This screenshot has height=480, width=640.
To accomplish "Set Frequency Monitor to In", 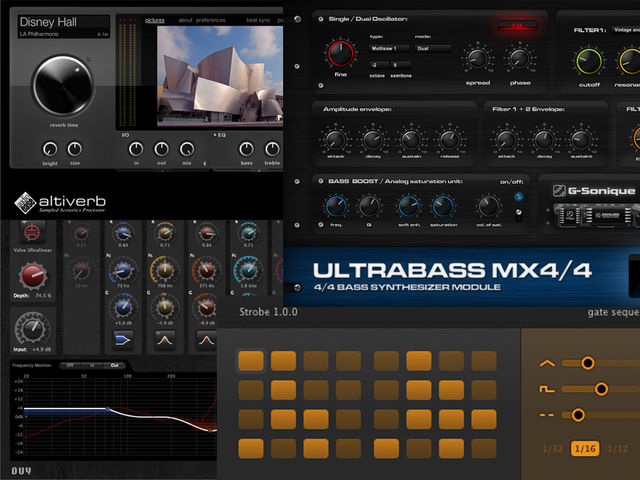I will 92,365.
